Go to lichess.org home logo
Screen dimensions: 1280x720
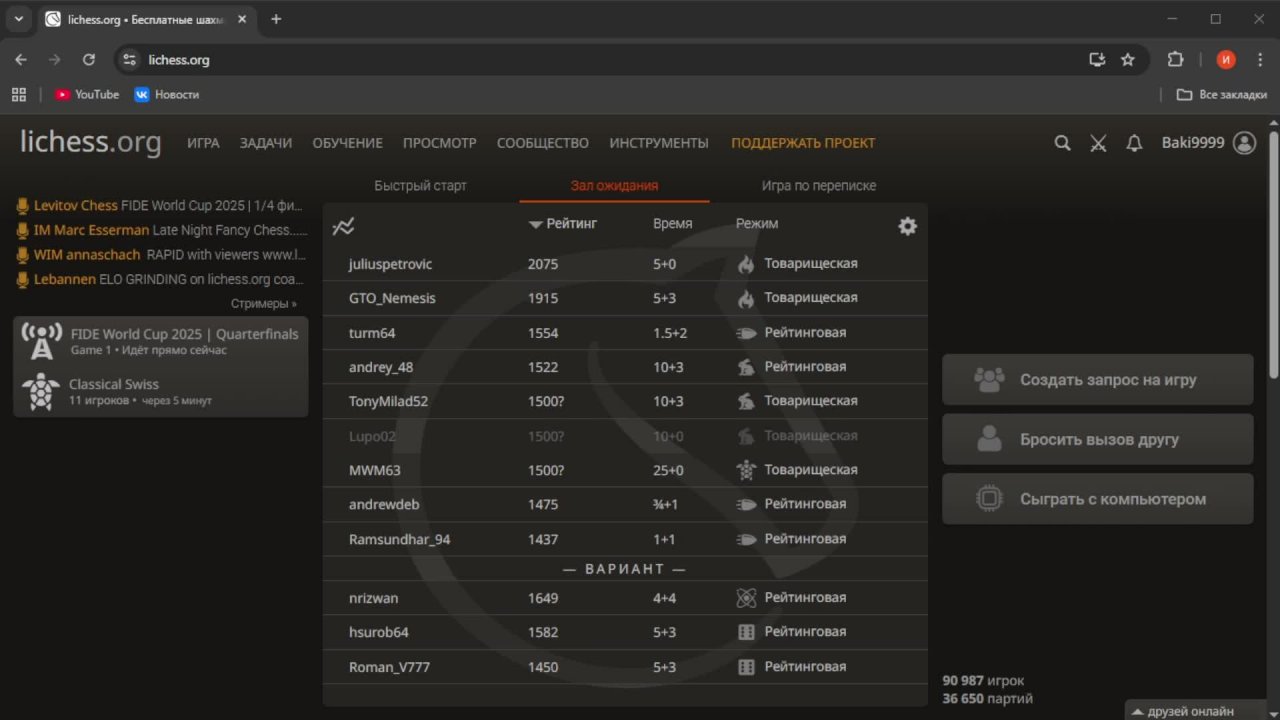coord(91,142)
